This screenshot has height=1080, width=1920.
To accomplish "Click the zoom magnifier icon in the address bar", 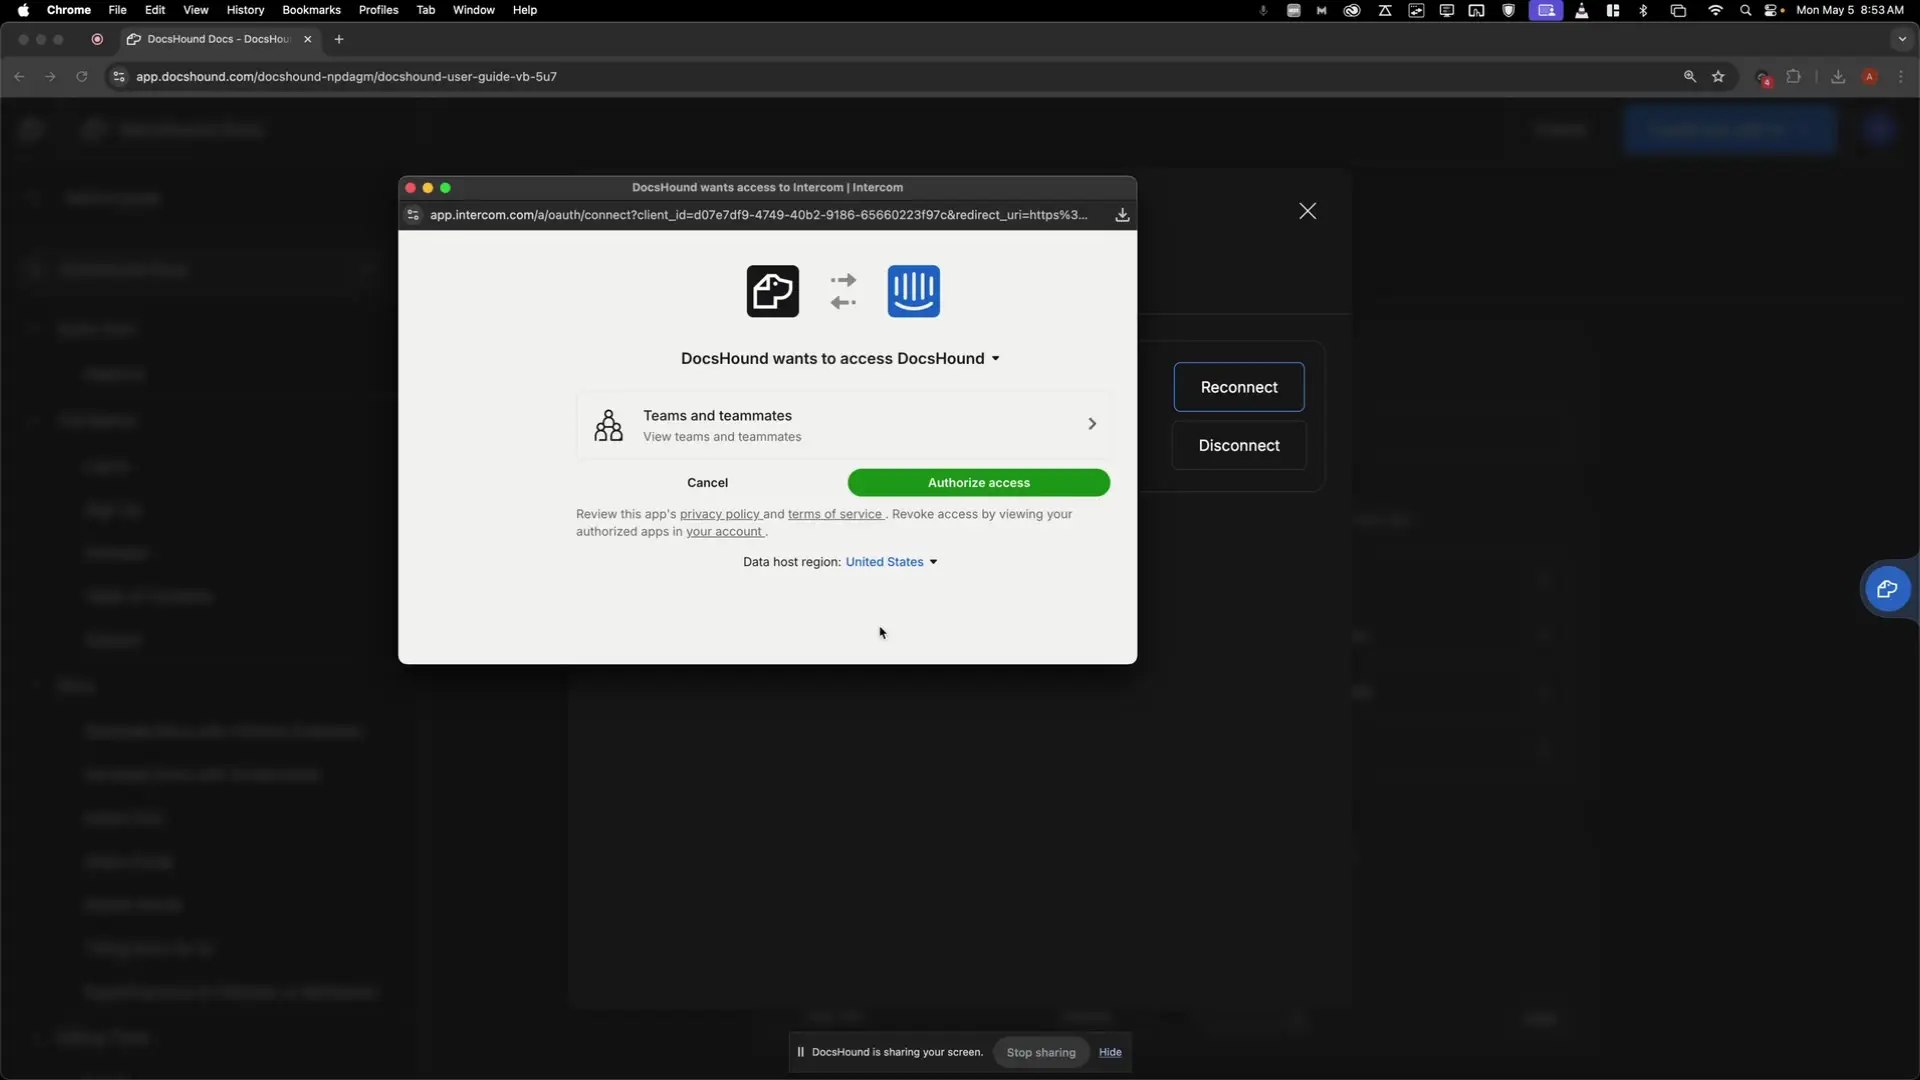I will [1690, 76].
